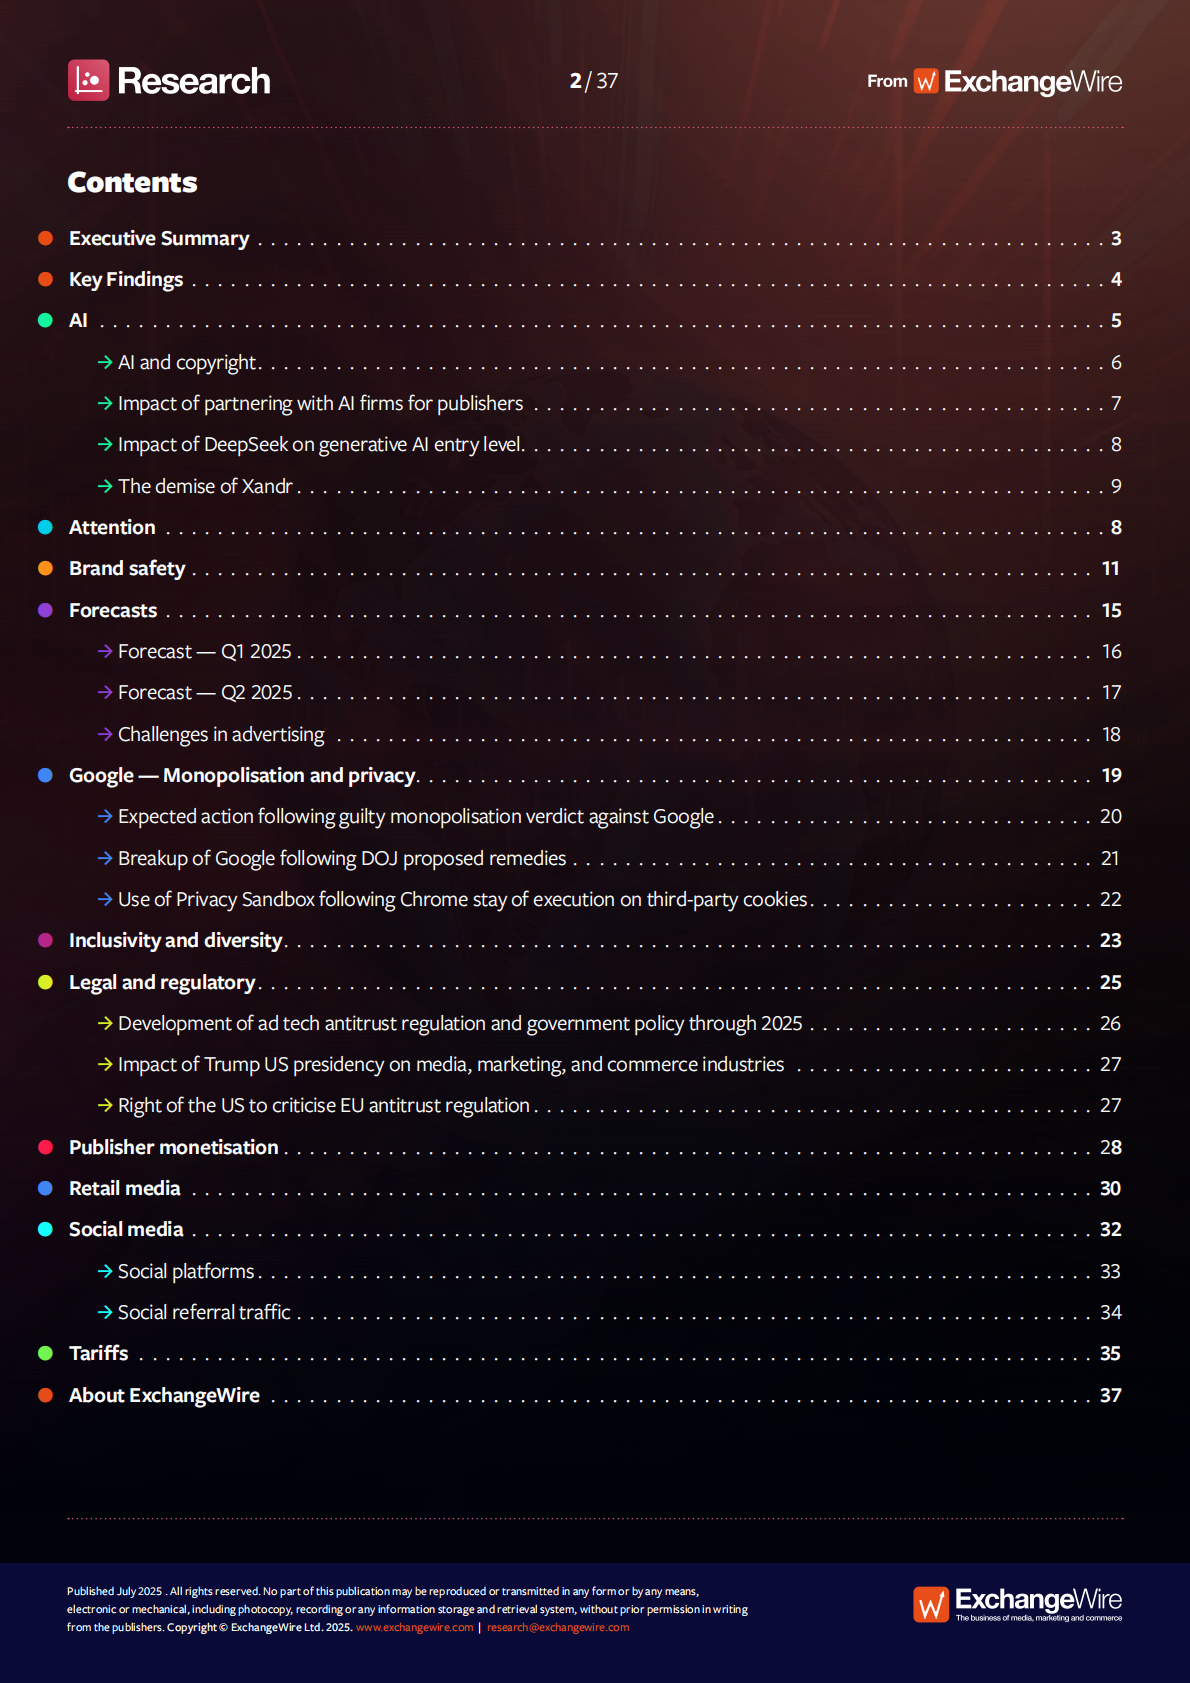Click the orange bullet beside Executive Summary
The height and width of the screenshot is (1683, 1190).
(45, 238)
